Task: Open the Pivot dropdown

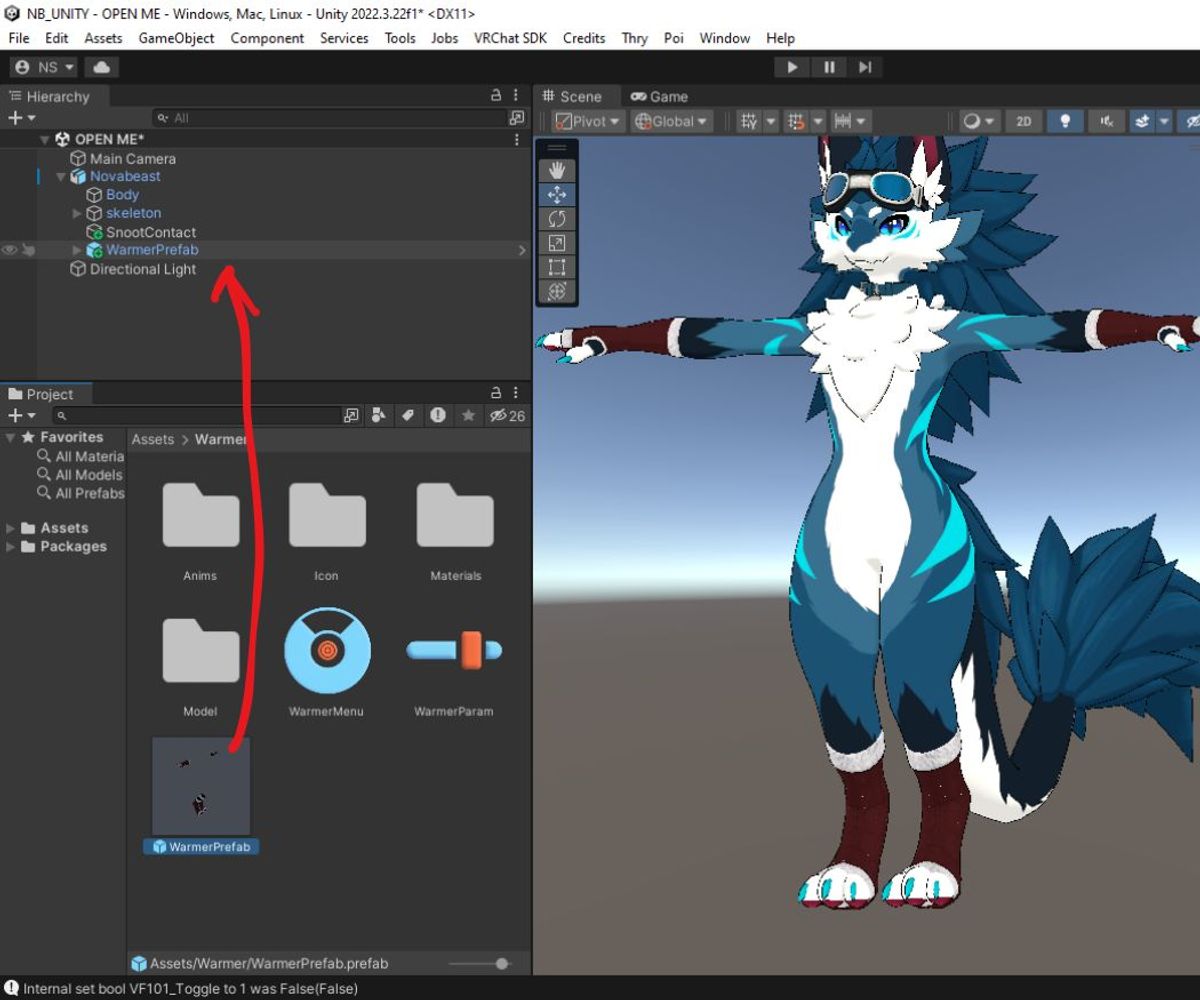Action: pyautogui.click(x=589, y=121)
